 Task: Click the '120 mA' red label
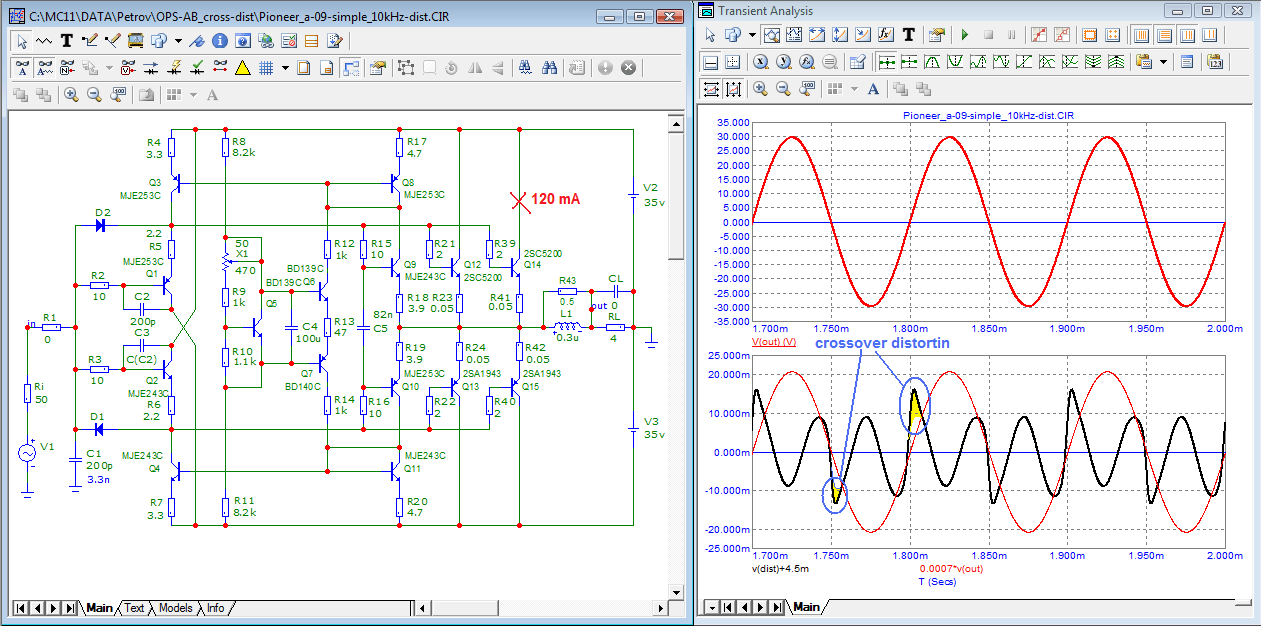pyautogui.click(x=555, y=199)
